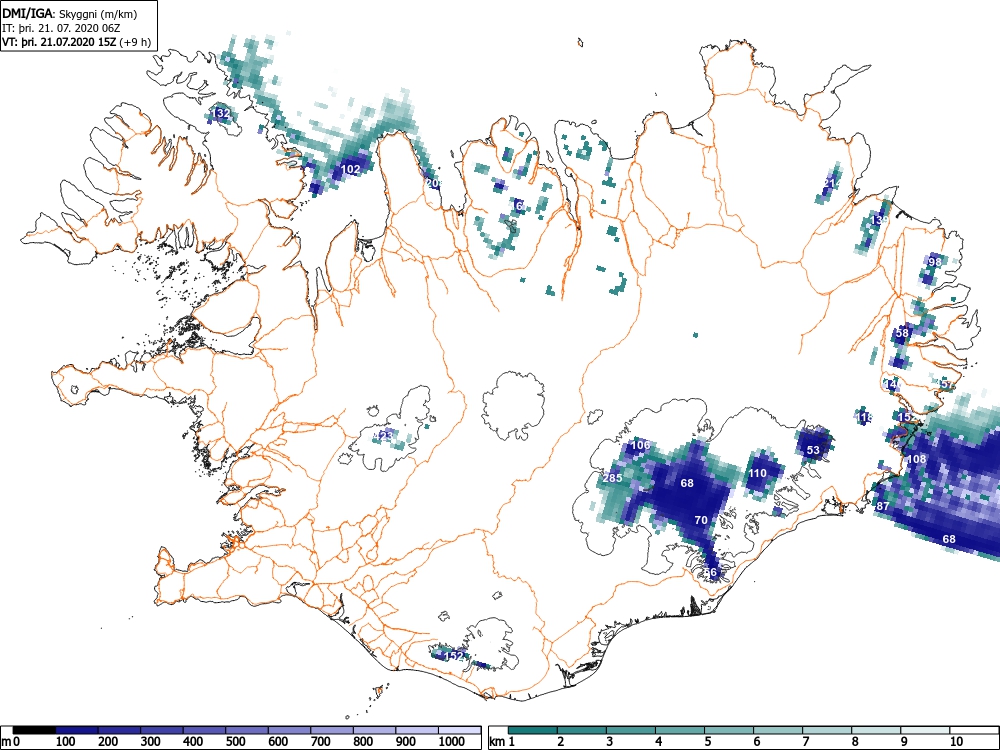Select the dark blue 100–200 m legend swatch
Viewport: 1000px width, 750px height.
[x=77, y=730]
